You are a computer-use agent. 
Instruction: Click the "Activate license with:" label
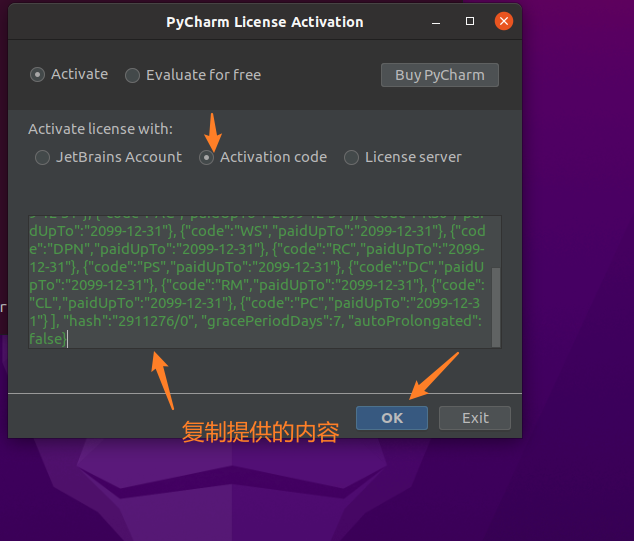100,129
